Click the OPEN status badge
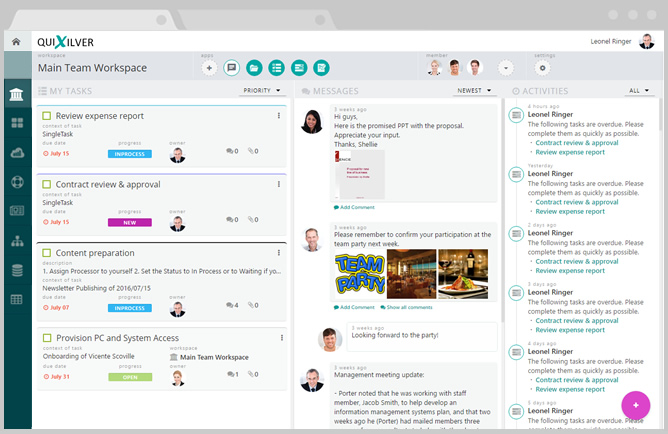This screenshot has height=434, width=668. [130, 377]
